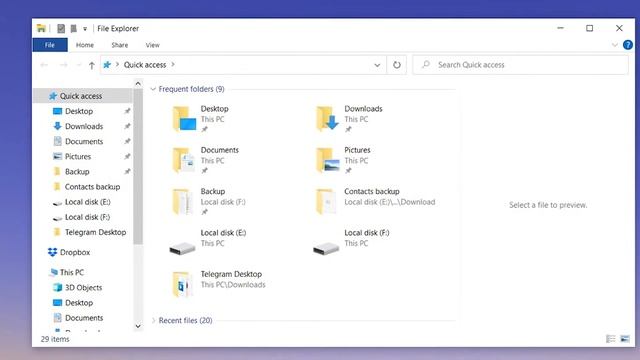Click pin icon next to Desktop in sidebar
Screen dimensions: 640x360
click(x=127, y=111)
